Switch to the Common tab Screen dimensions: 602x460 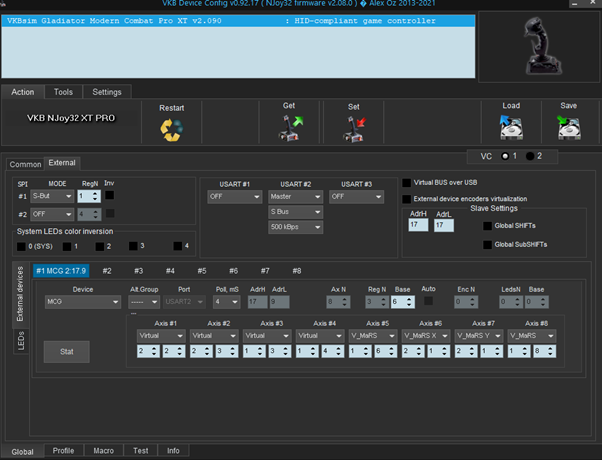25,164
